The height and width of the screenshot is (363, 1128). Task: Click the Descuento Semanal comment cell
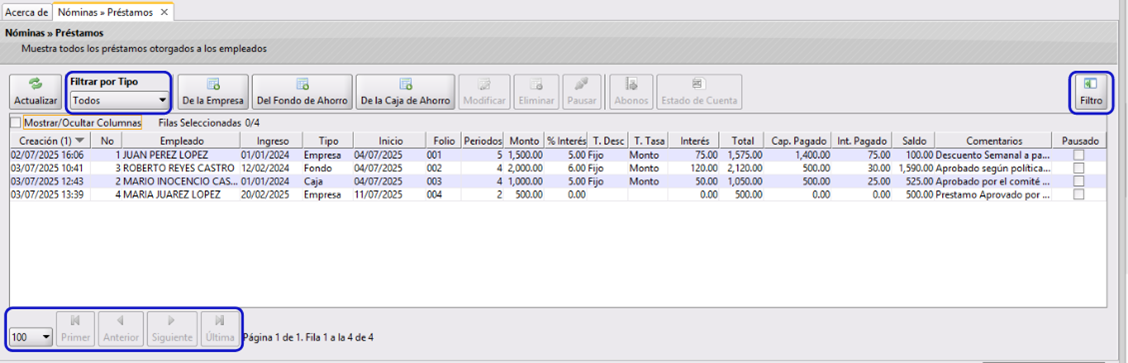[994, 155]
